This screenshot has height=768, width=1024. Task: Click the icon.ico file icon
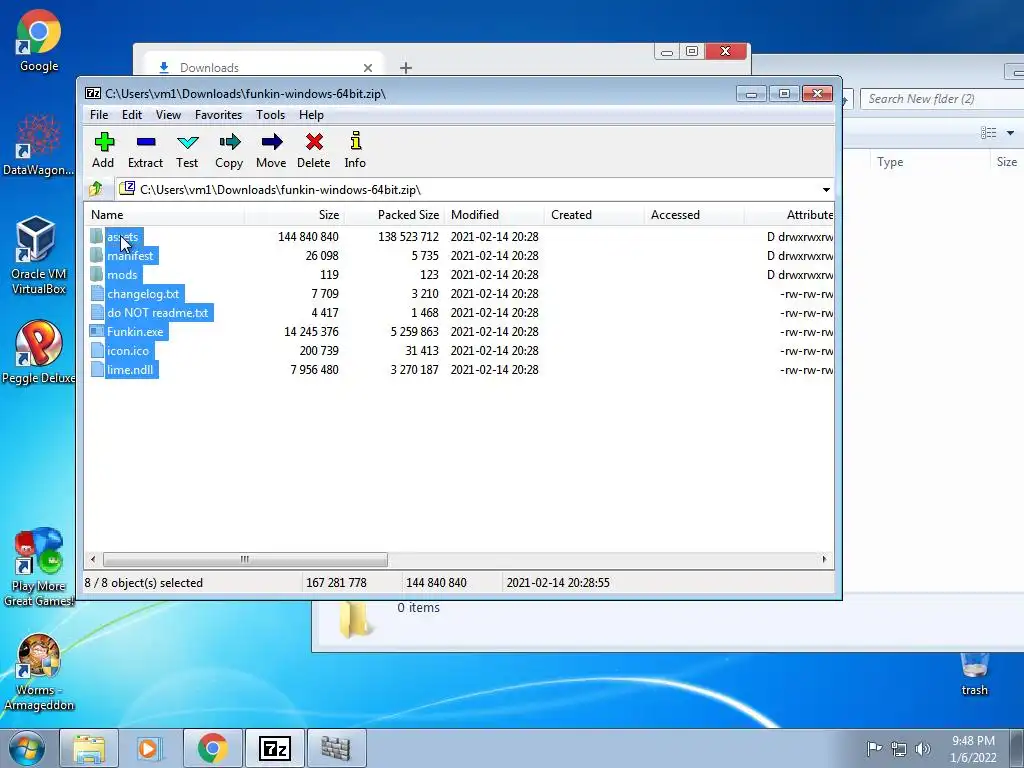pyautogui.click(x=97, y=350)
